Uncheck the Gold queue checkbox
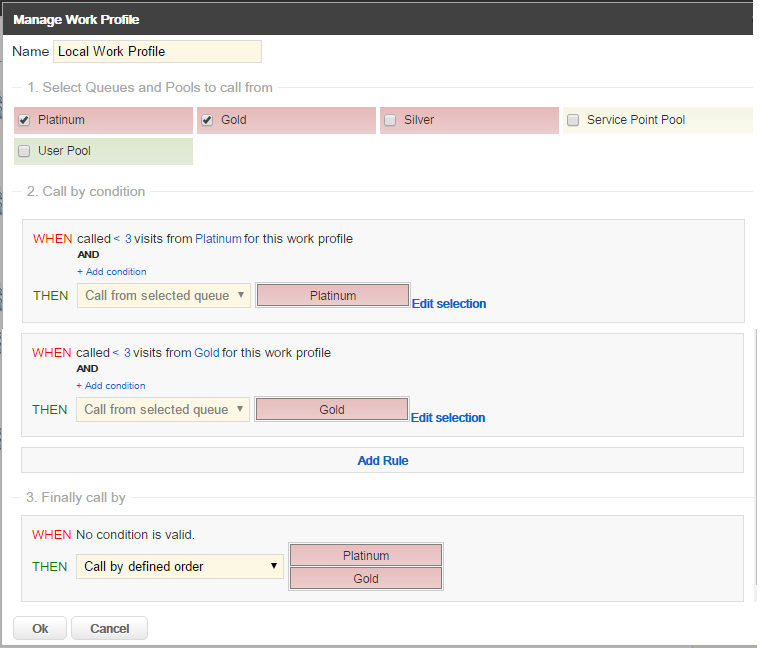The height and width of the screenshot is (648, 760). pos(207,120)
